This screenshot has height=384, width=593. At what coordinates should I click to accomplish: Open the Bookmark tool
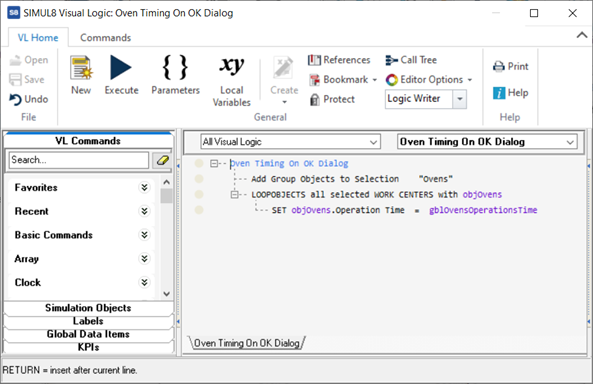pos(339,80)
